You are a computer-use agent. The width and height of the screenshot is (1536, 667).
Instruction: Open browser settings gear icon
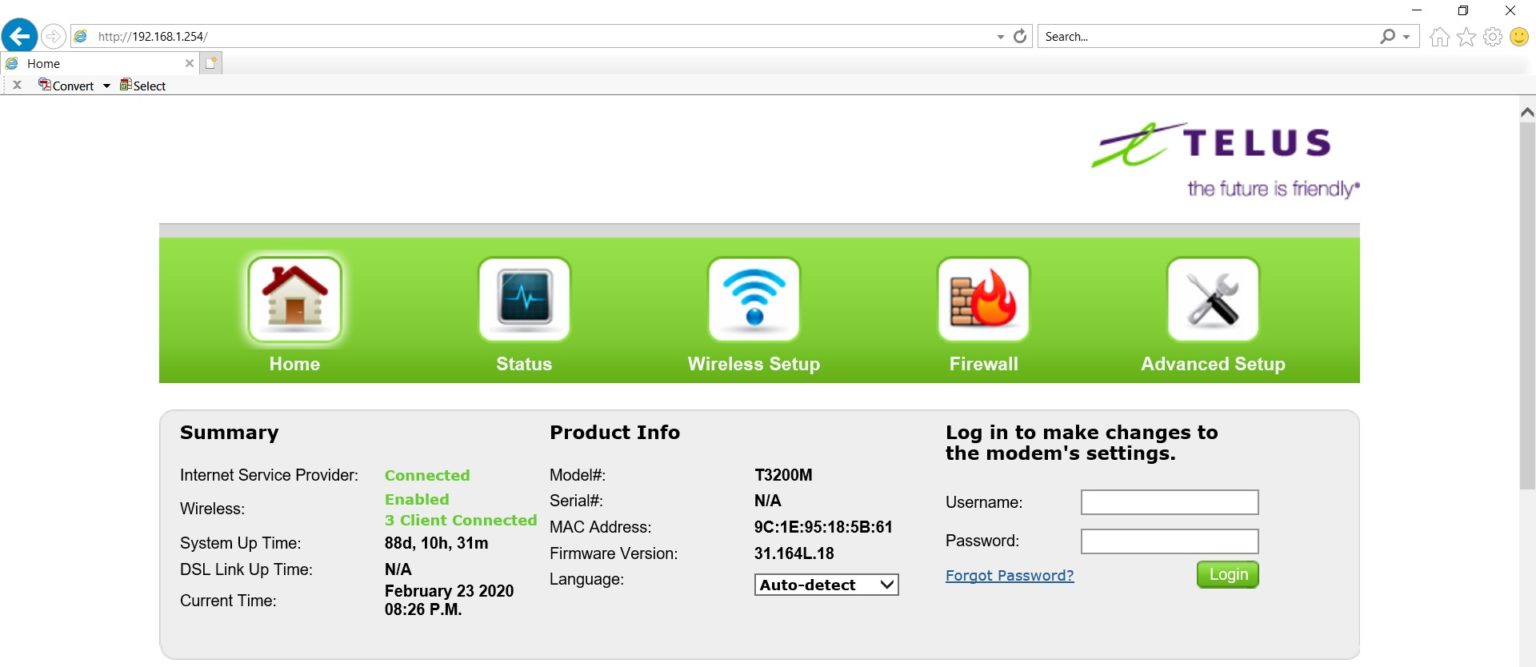tap(1492, 37)
